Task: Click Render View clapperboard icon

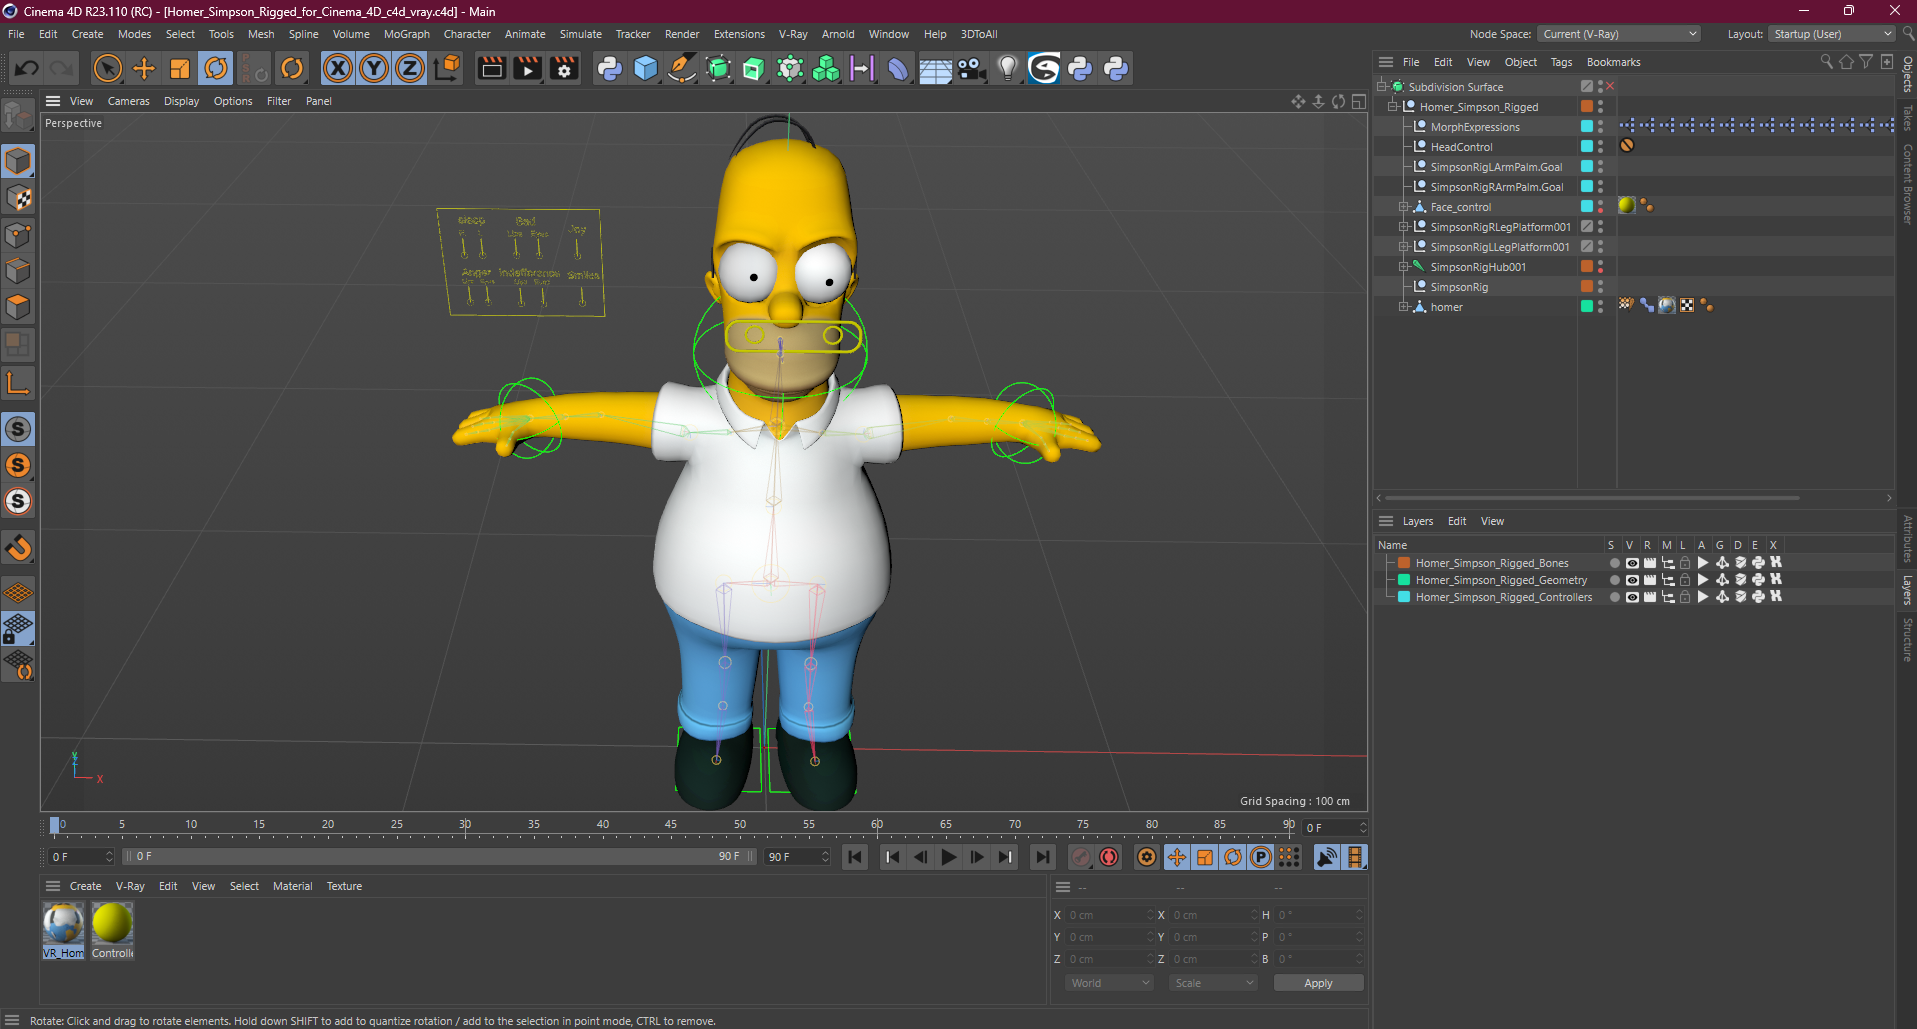Action: click(492, 68)
